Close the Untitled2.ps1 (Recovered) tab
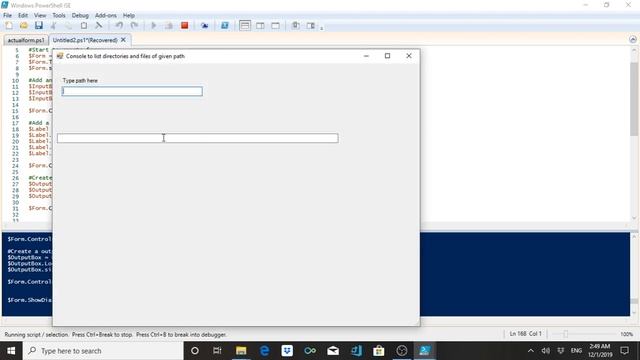The width and height of the screenshot is (640, 360). pos(123,40)
